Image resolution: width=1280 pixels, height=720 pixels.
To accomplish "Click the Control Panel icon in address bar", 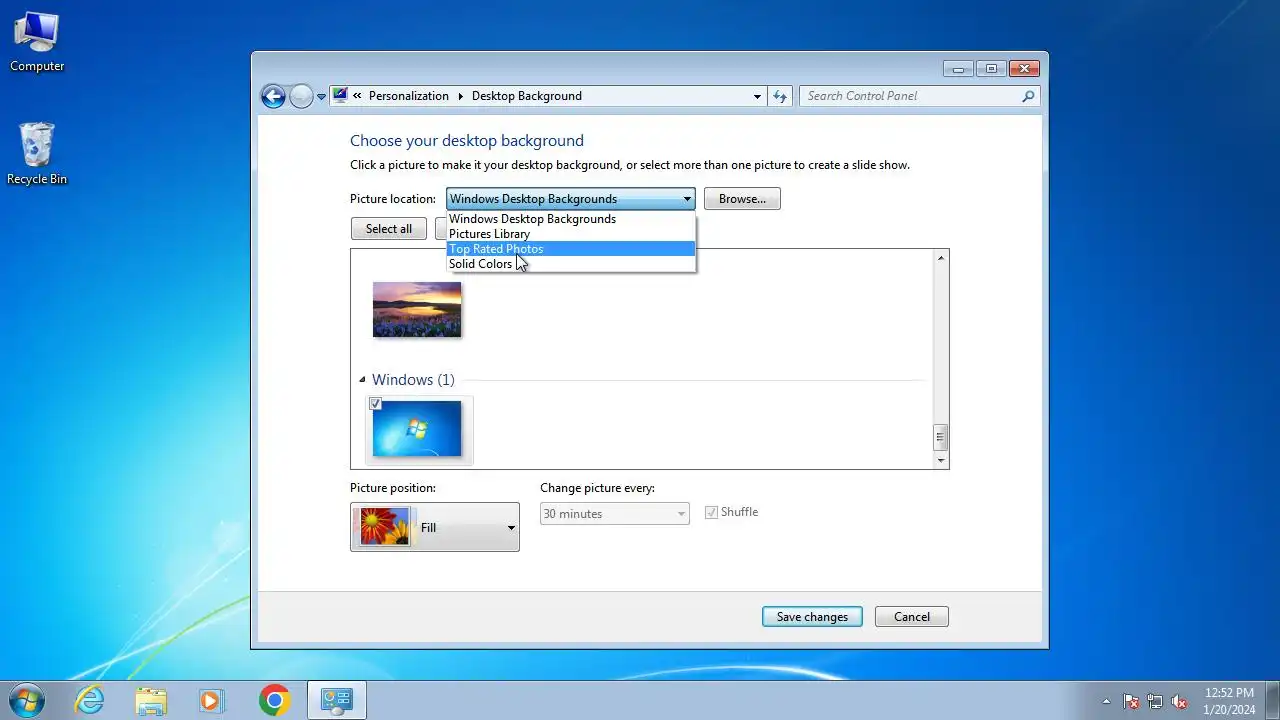I will 340,96.
